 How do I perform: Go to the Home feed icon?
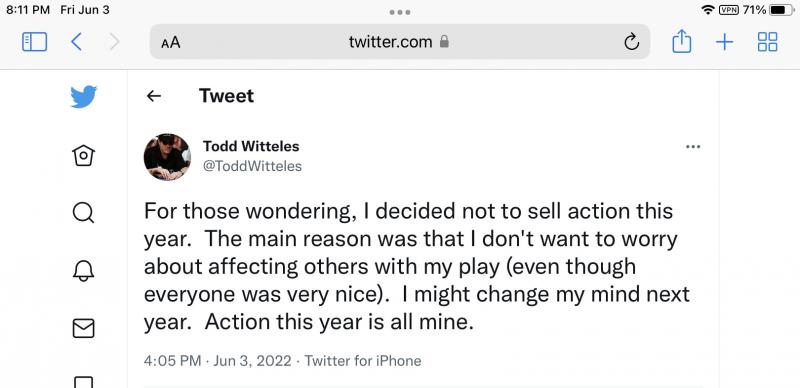(84, 155)
